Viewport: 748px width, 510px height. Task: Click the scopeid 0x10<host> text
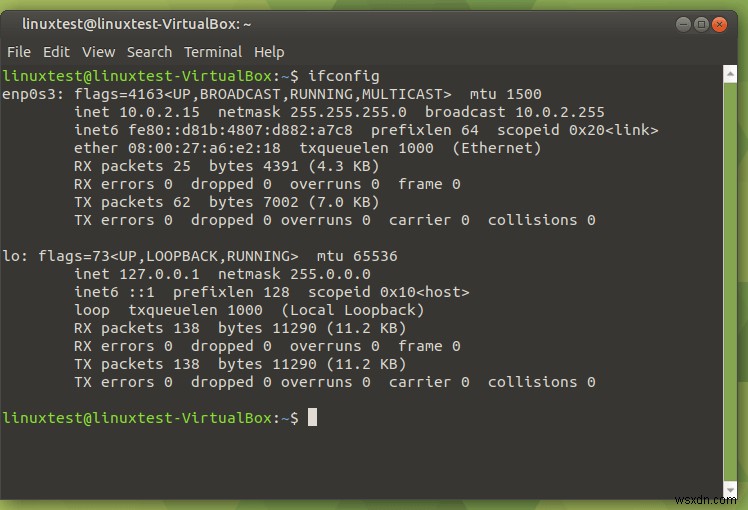point(388,292)
